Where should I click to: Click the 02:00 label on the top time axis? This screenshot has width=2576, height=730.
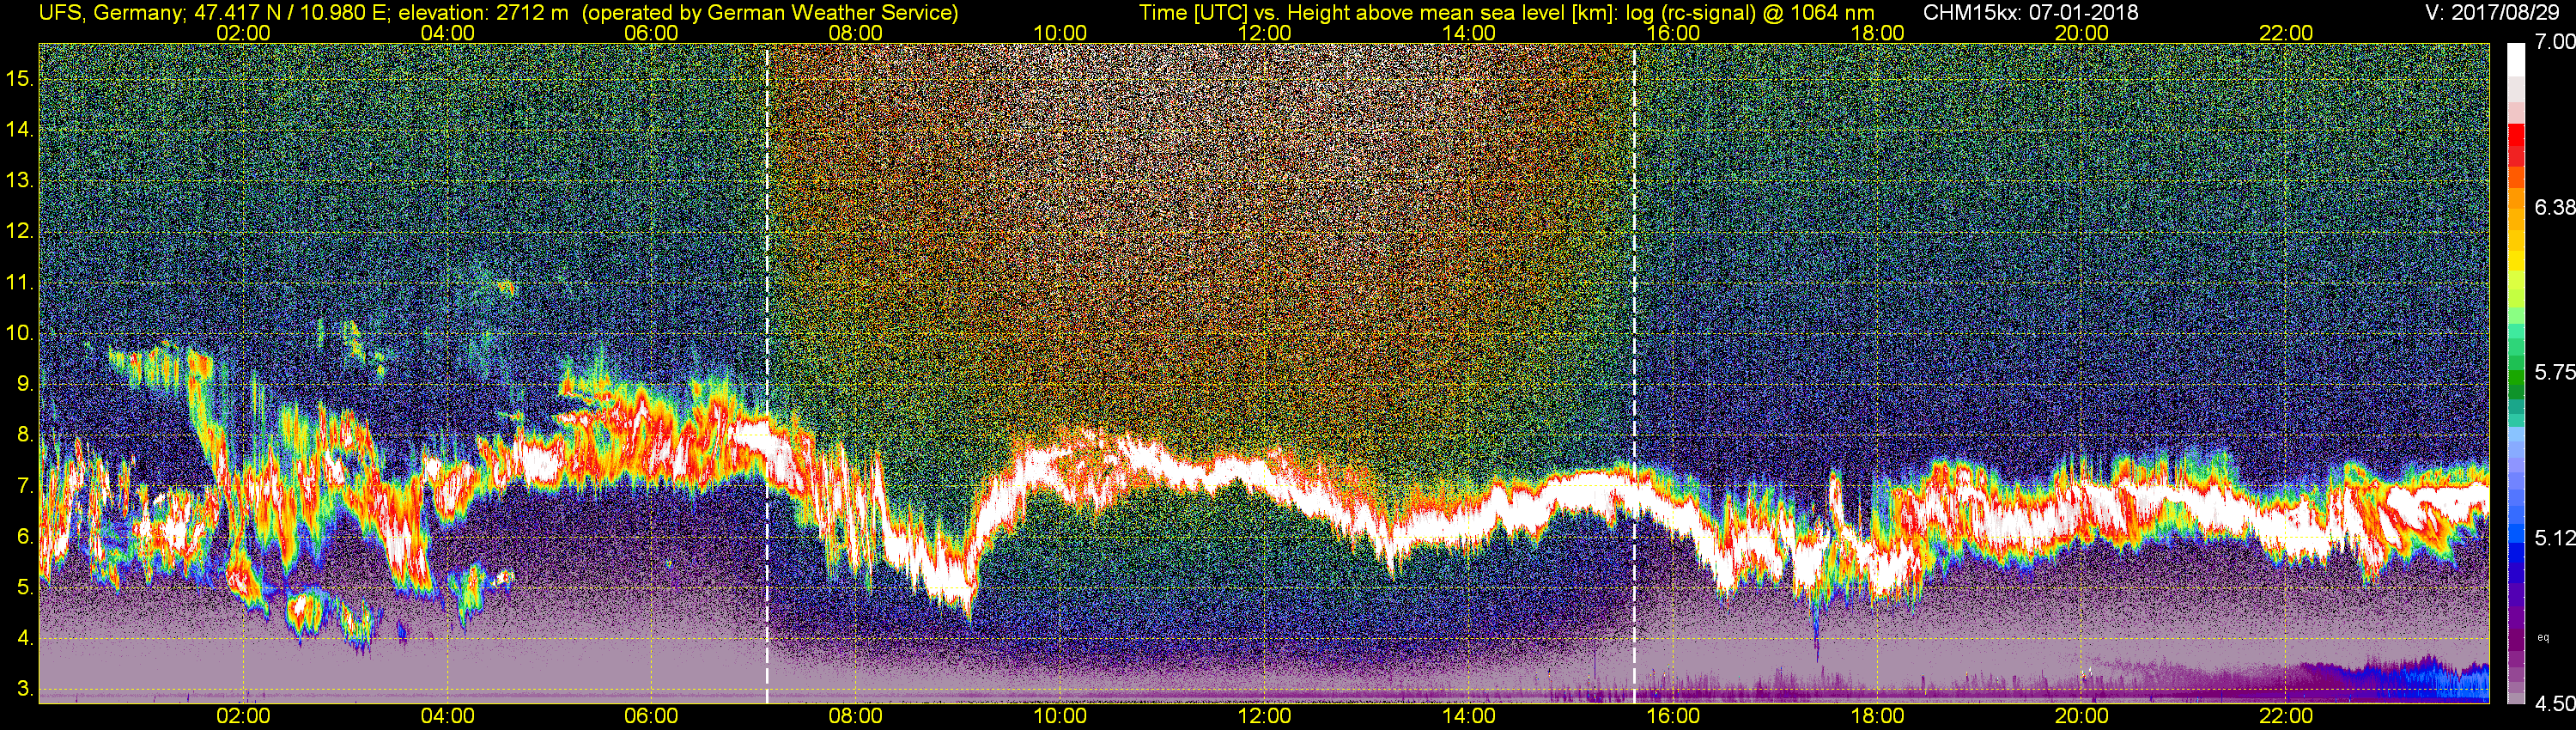pyautogui.click(x=243, y=33)
